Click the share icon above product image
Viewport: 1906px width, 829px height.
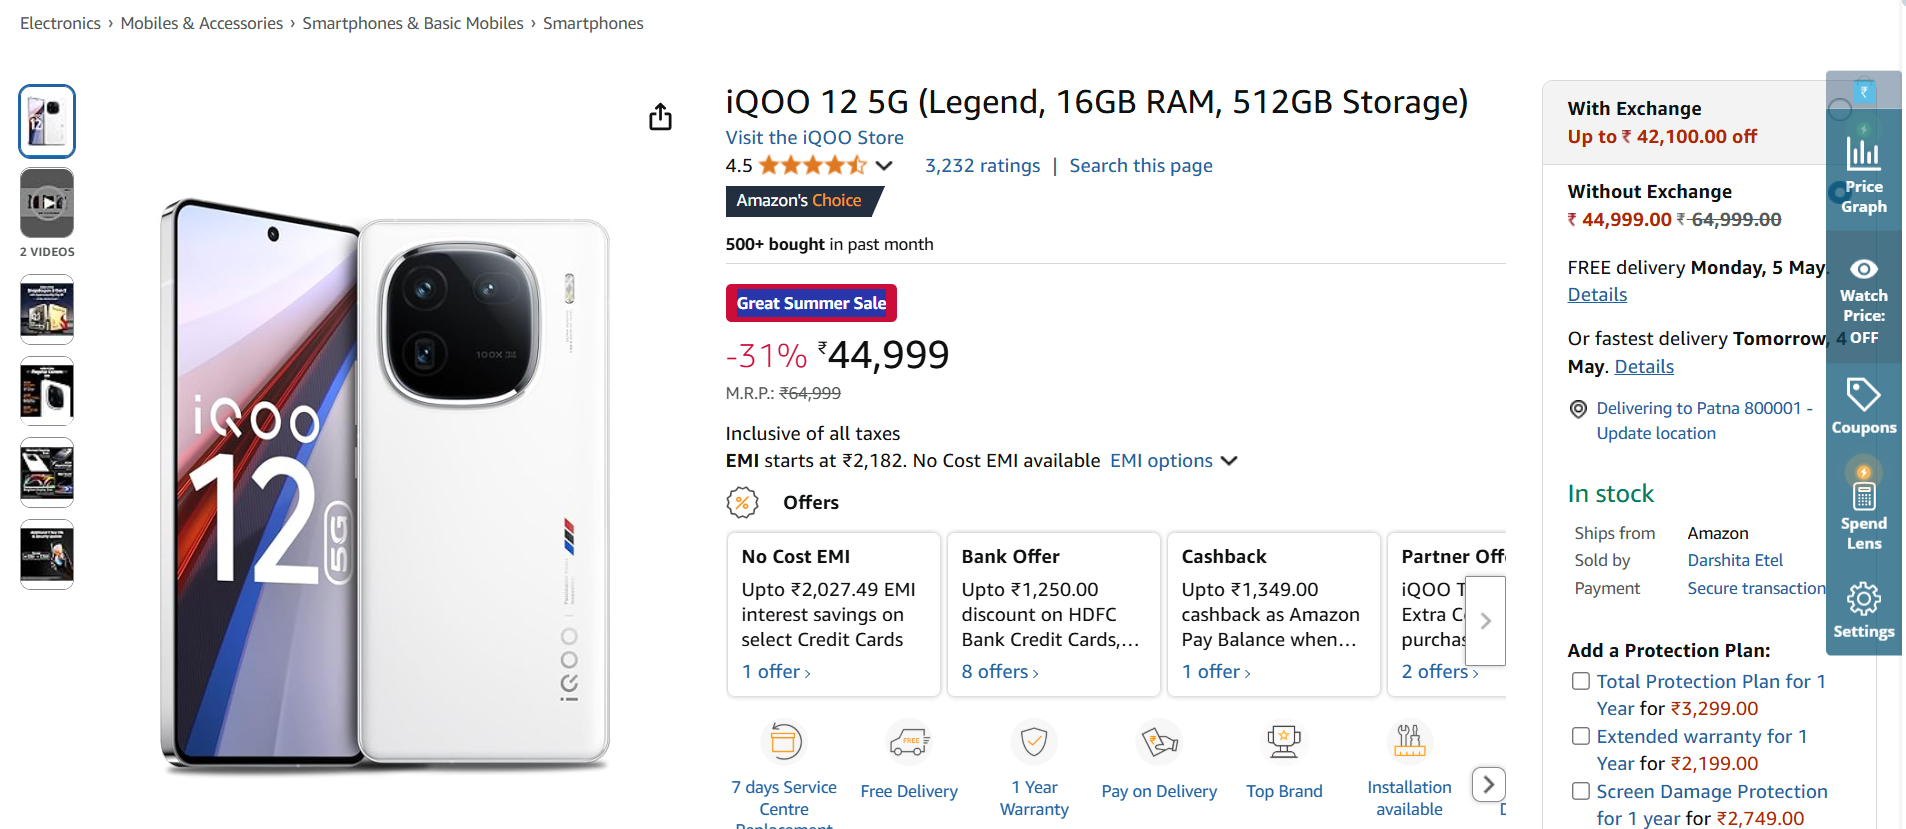tap(660, 117)
